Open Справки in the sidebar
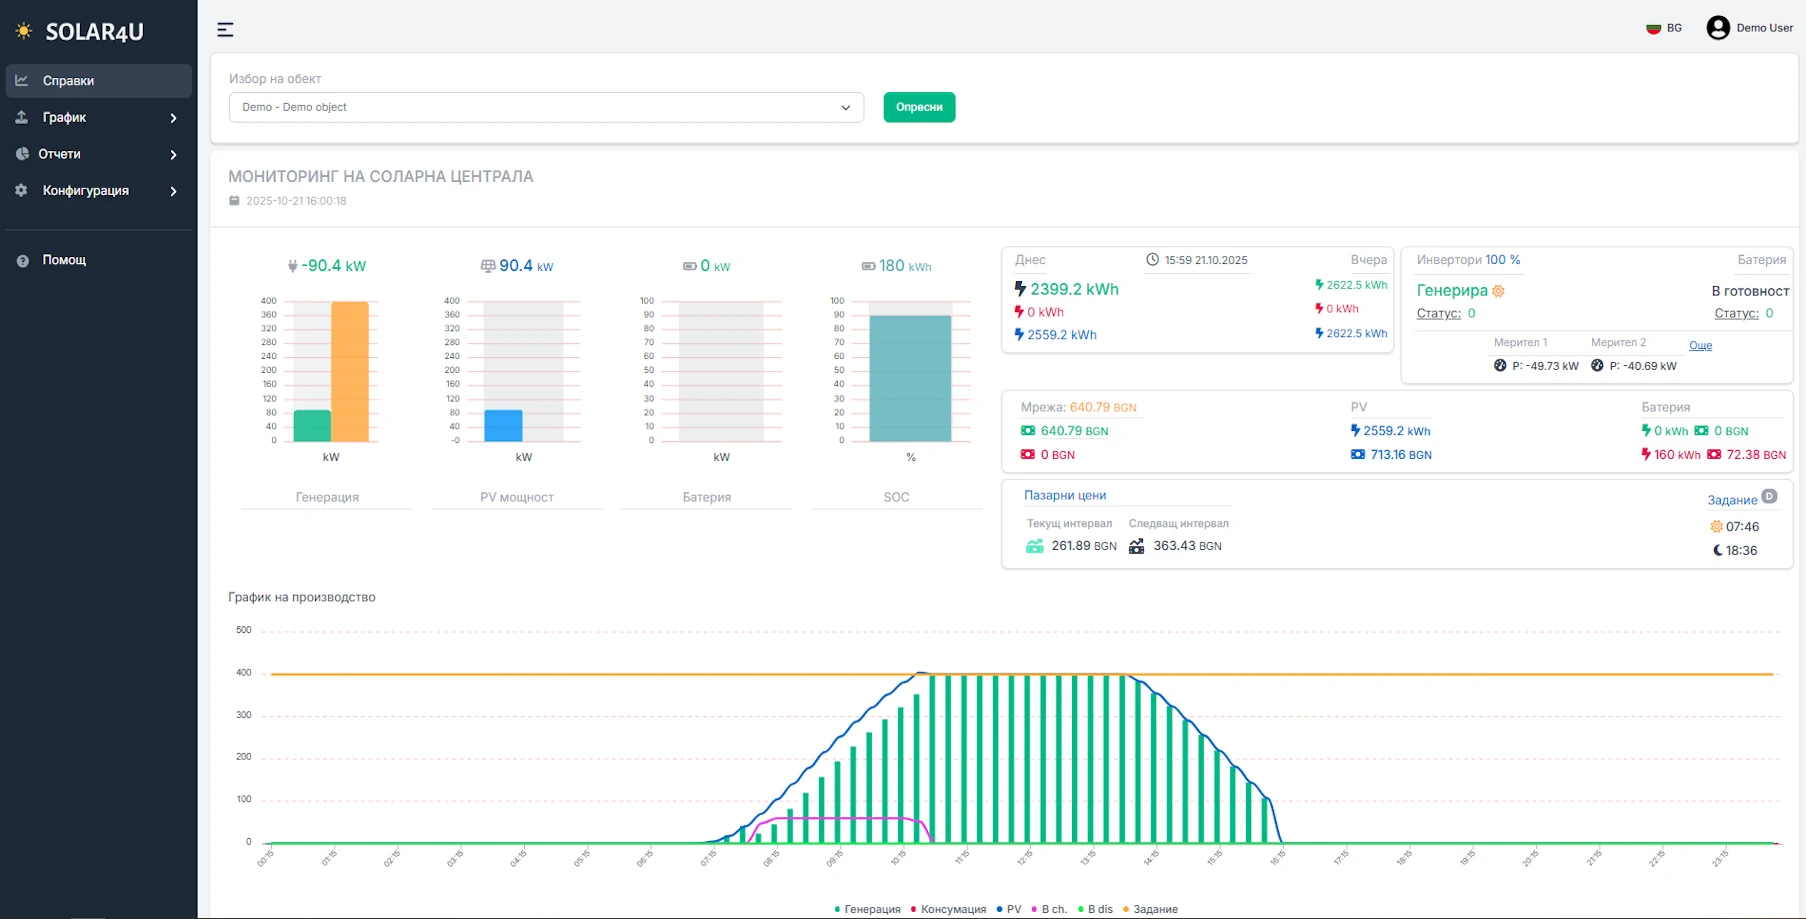 point(98,81)
